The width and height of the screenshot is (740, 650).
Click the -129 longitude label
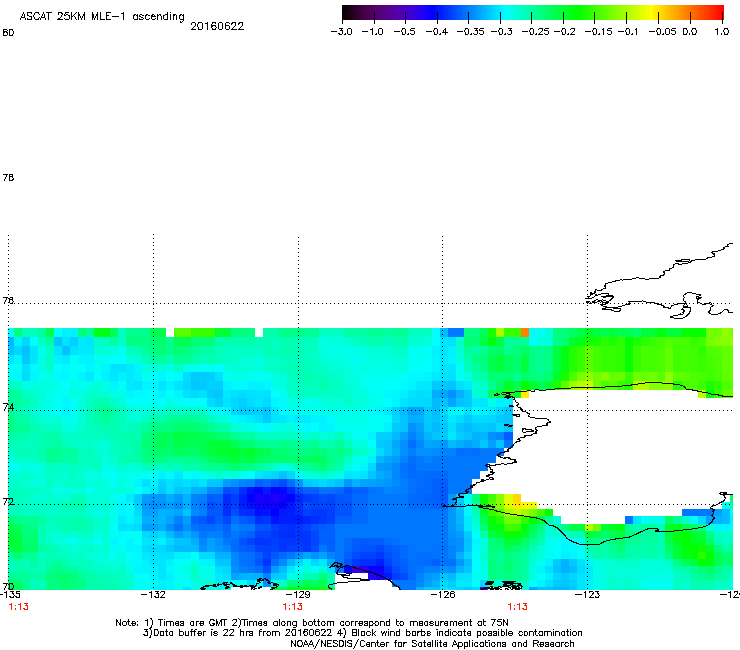pos(298,595)
